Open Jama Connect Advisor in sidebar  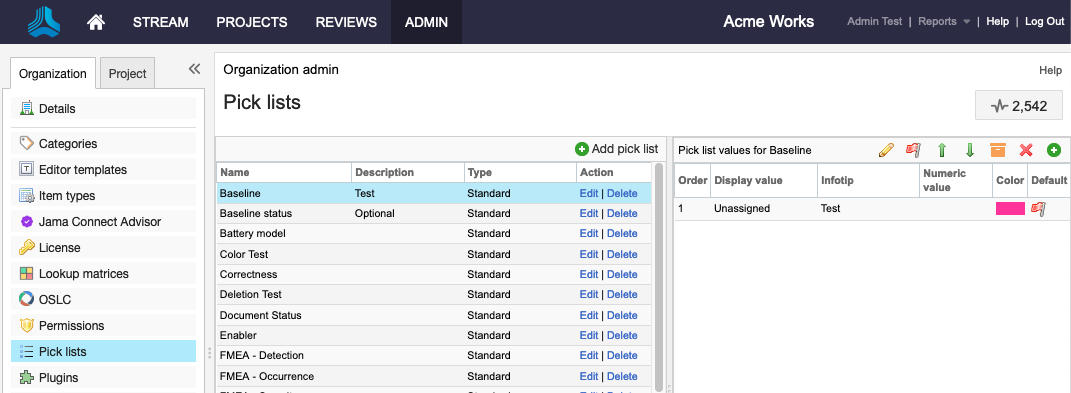pyautogui.click(x=104, y=221)
